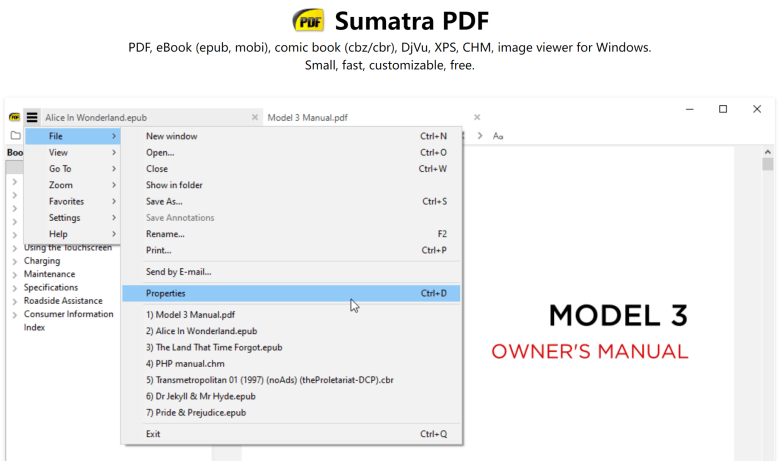Choose Exit from File menu
This screenshot has height=461, width=780.
(x=292, y=434)
